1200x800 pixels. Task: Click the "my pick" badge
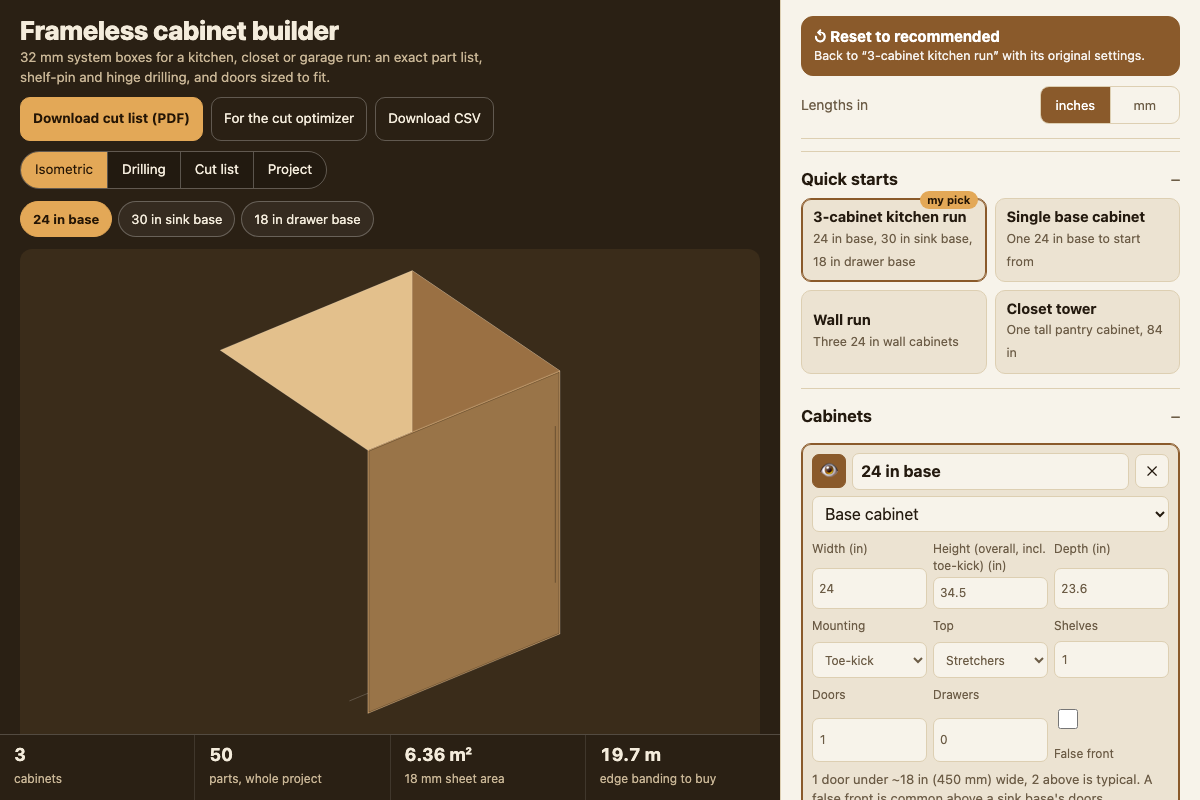click(x=949, y=200)
